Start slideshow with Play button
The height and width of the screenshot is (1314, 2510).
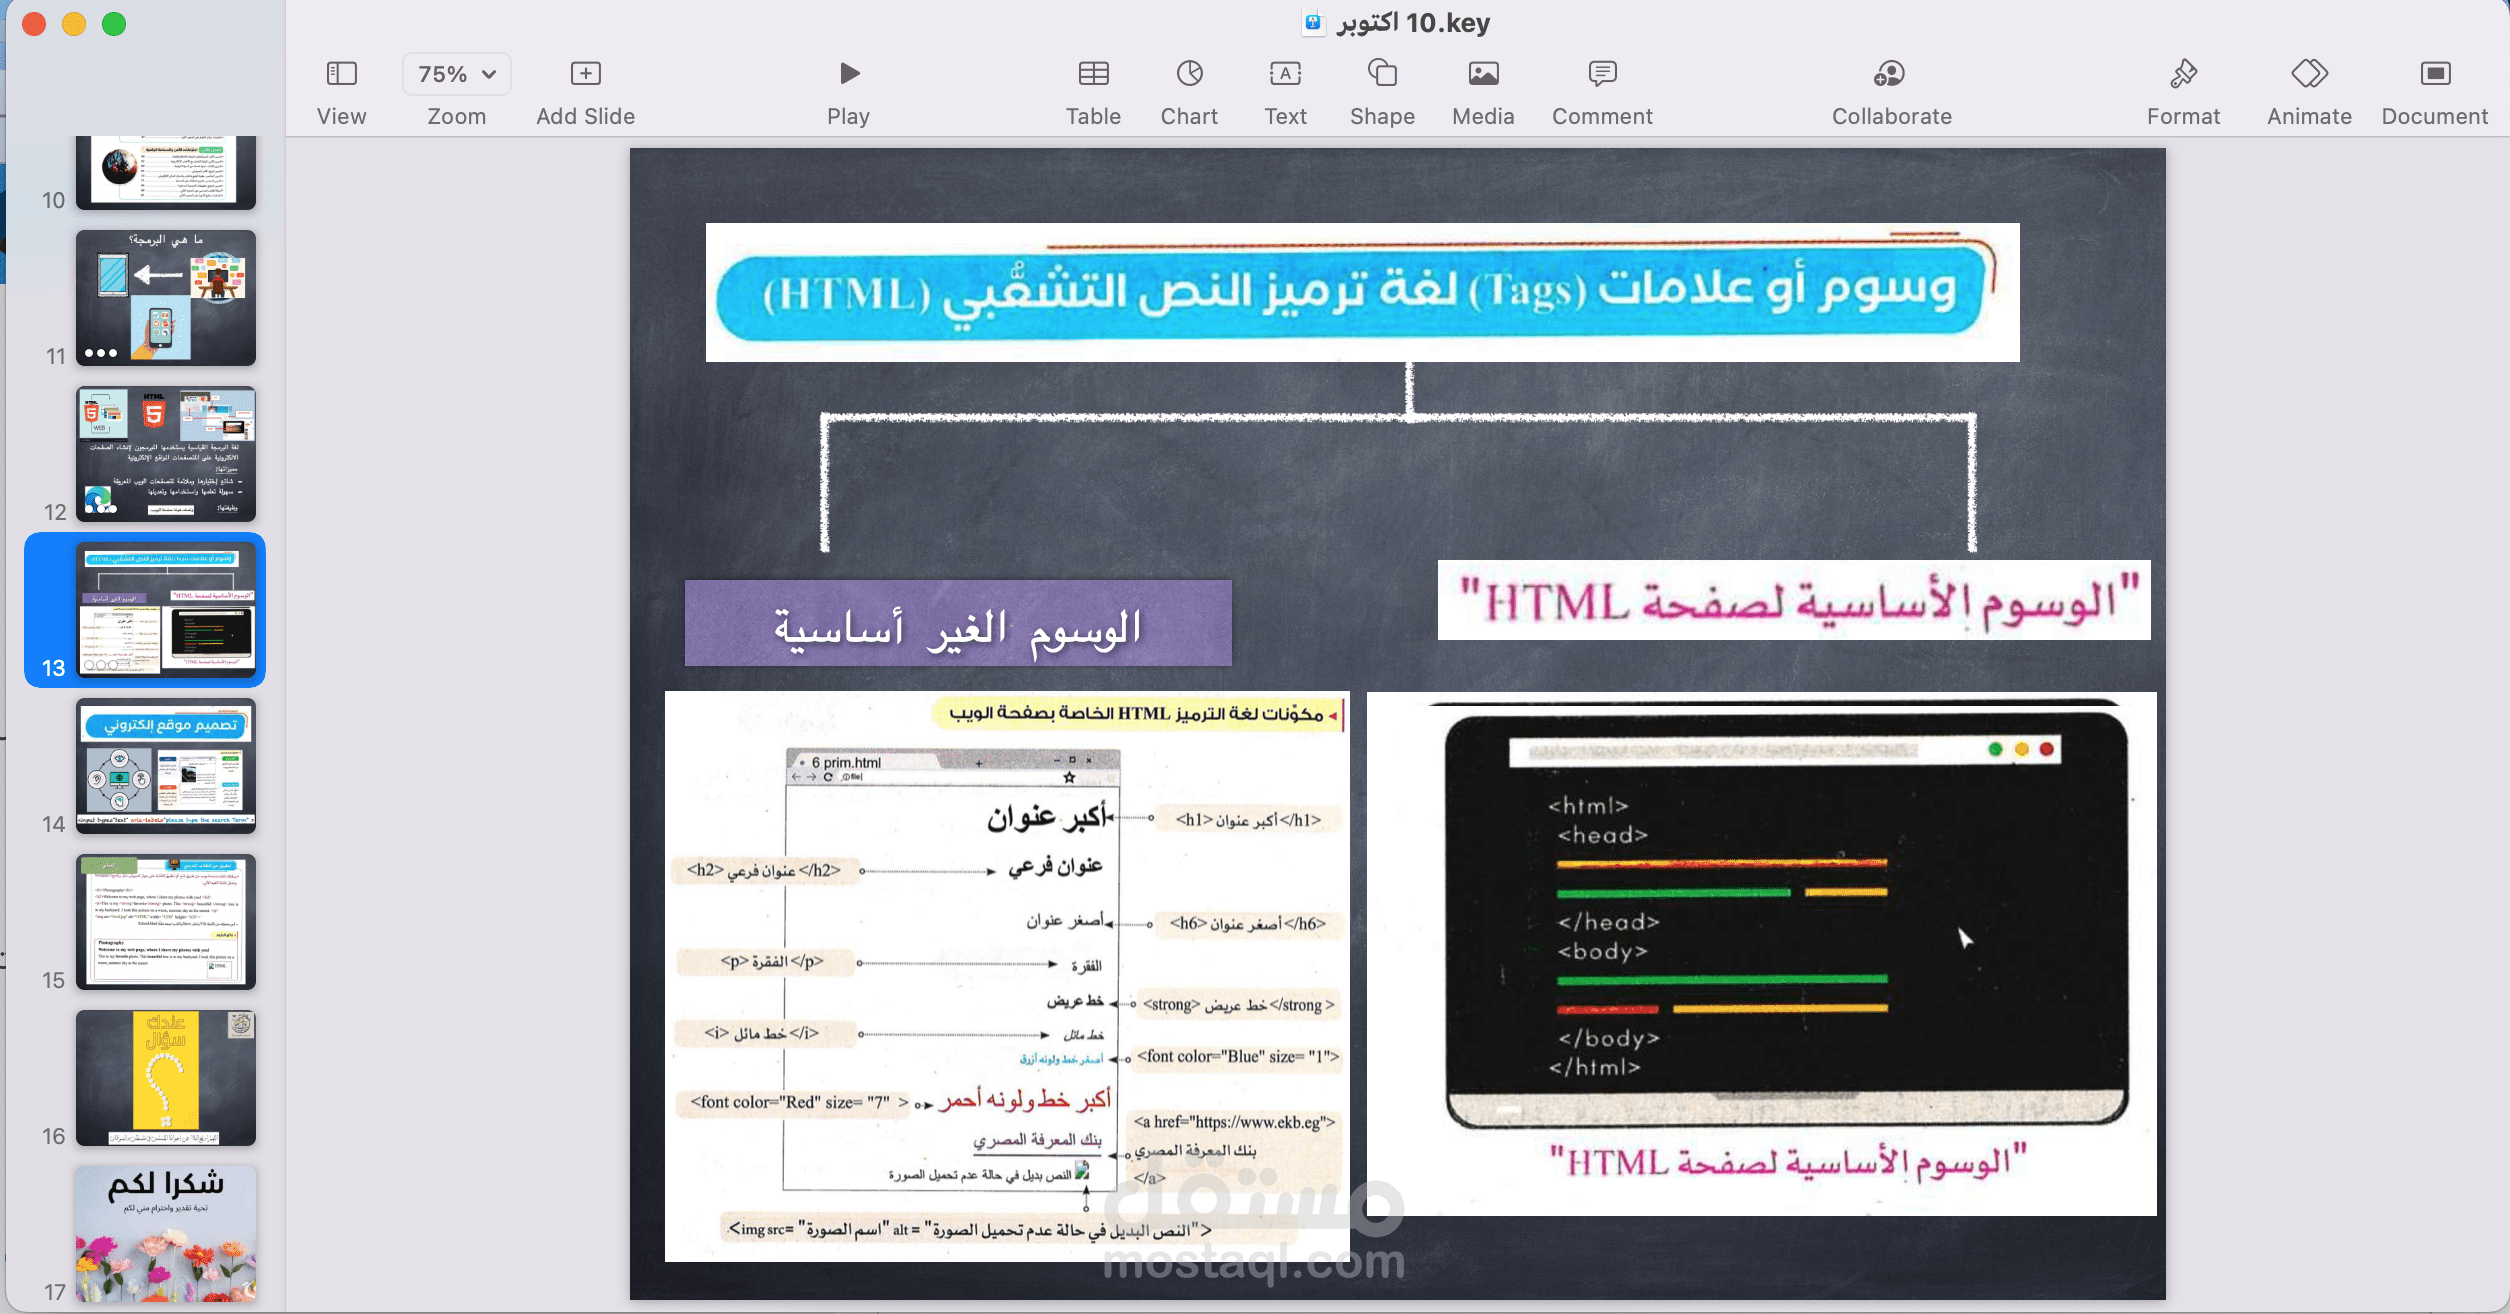click(x=848, y=74)
